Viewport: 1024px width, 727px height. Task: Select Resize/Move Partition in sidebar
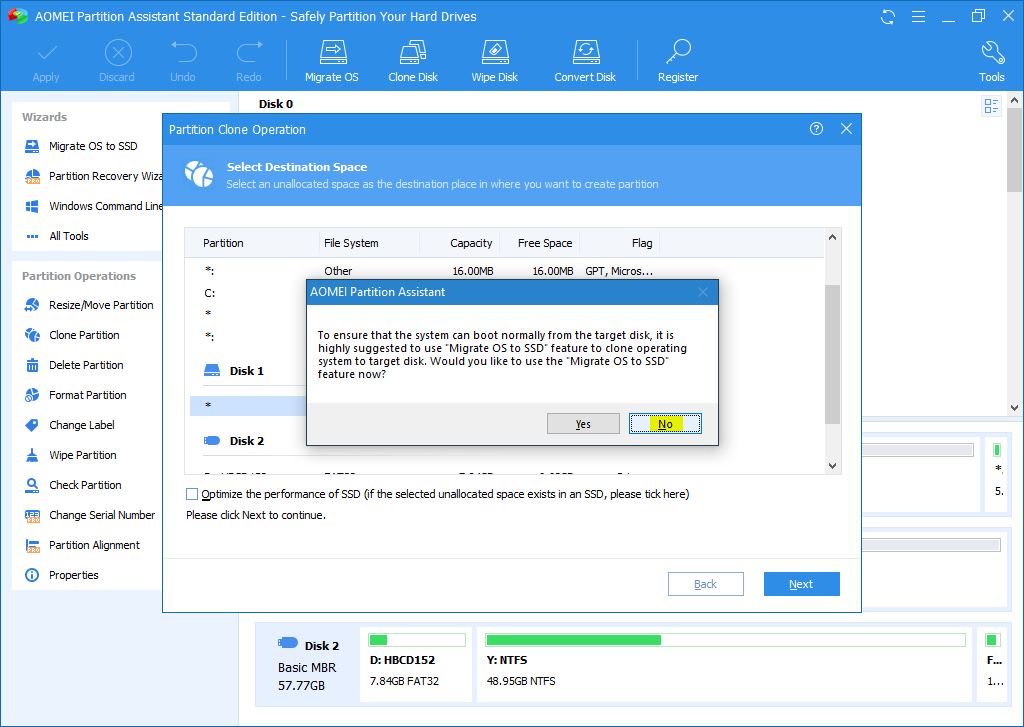[101, 305]
